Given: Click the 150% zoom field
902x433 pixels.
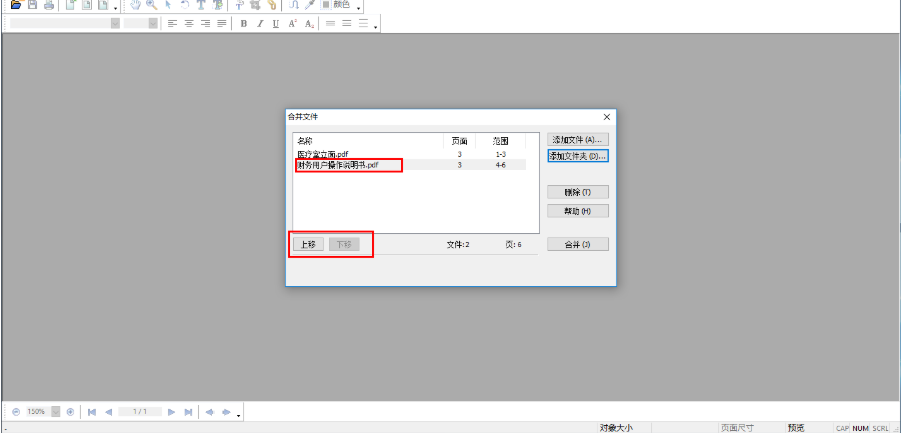Looking at the screenshot, I should pos(38,412).
